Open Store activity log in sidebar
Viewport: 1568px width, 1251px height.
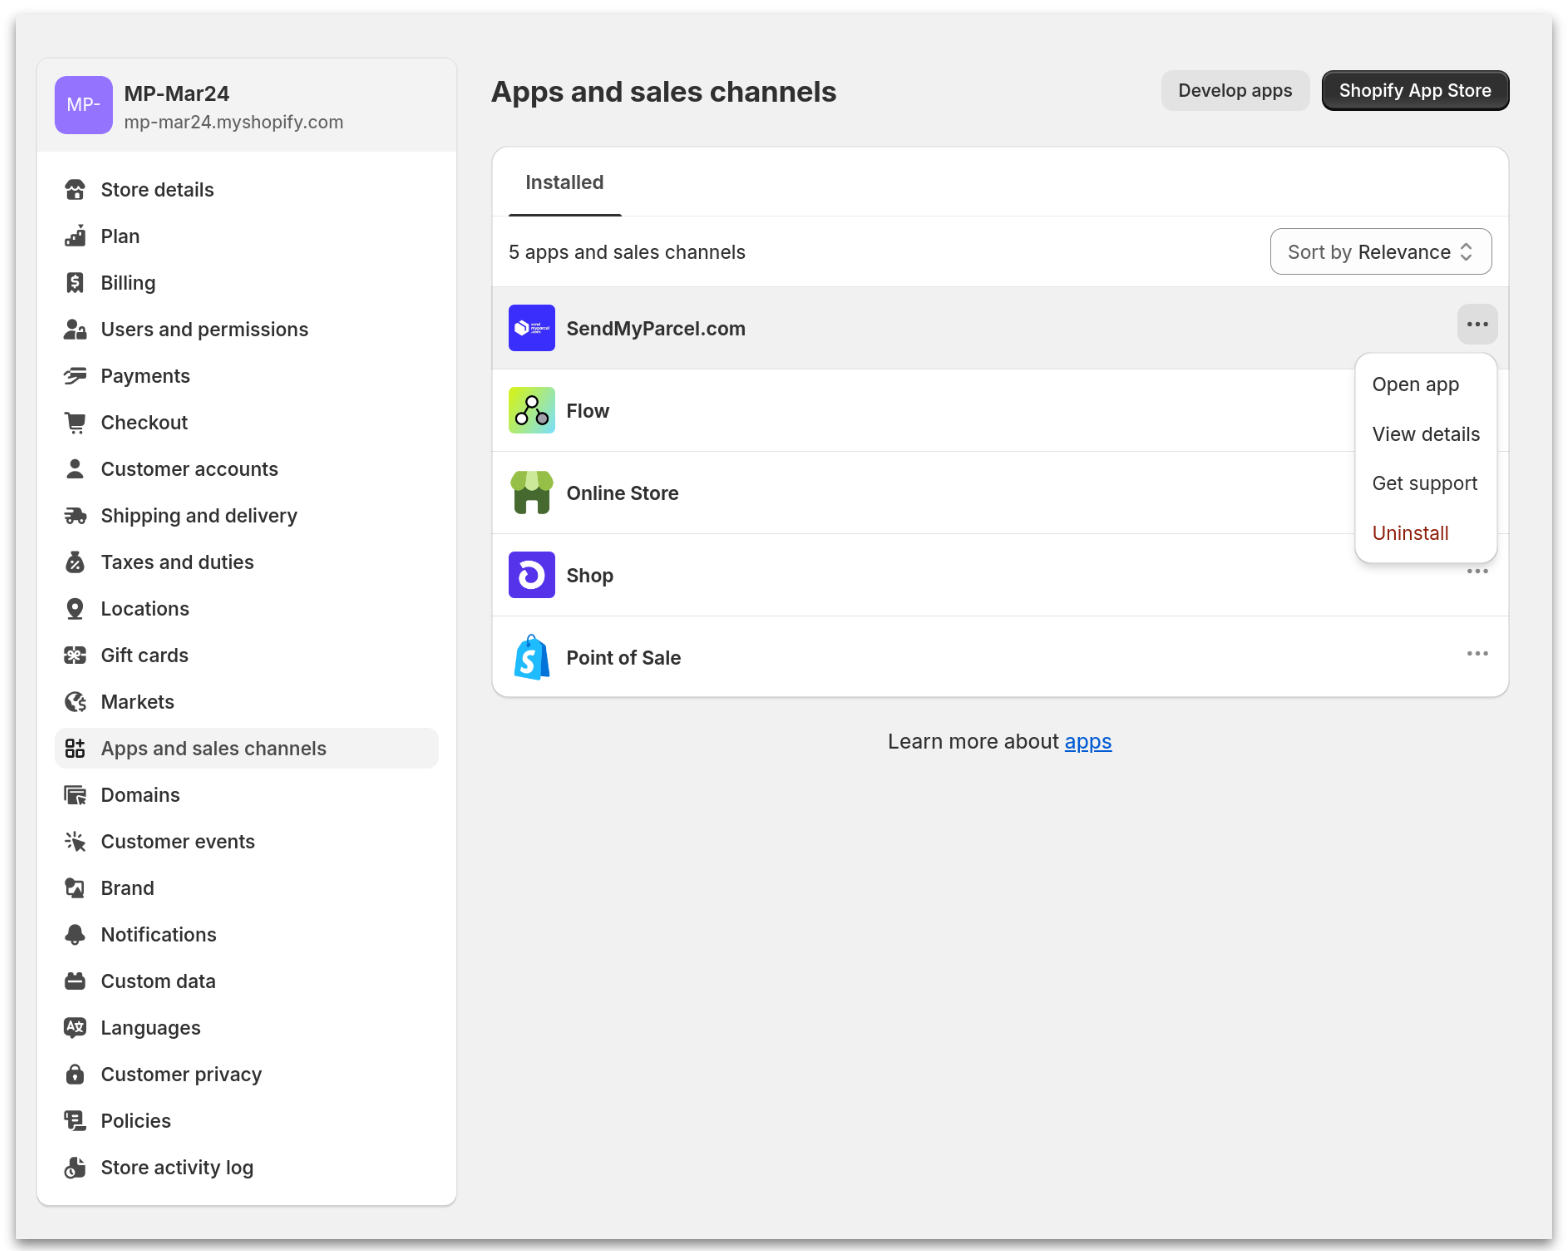[x=177, y=1168]
